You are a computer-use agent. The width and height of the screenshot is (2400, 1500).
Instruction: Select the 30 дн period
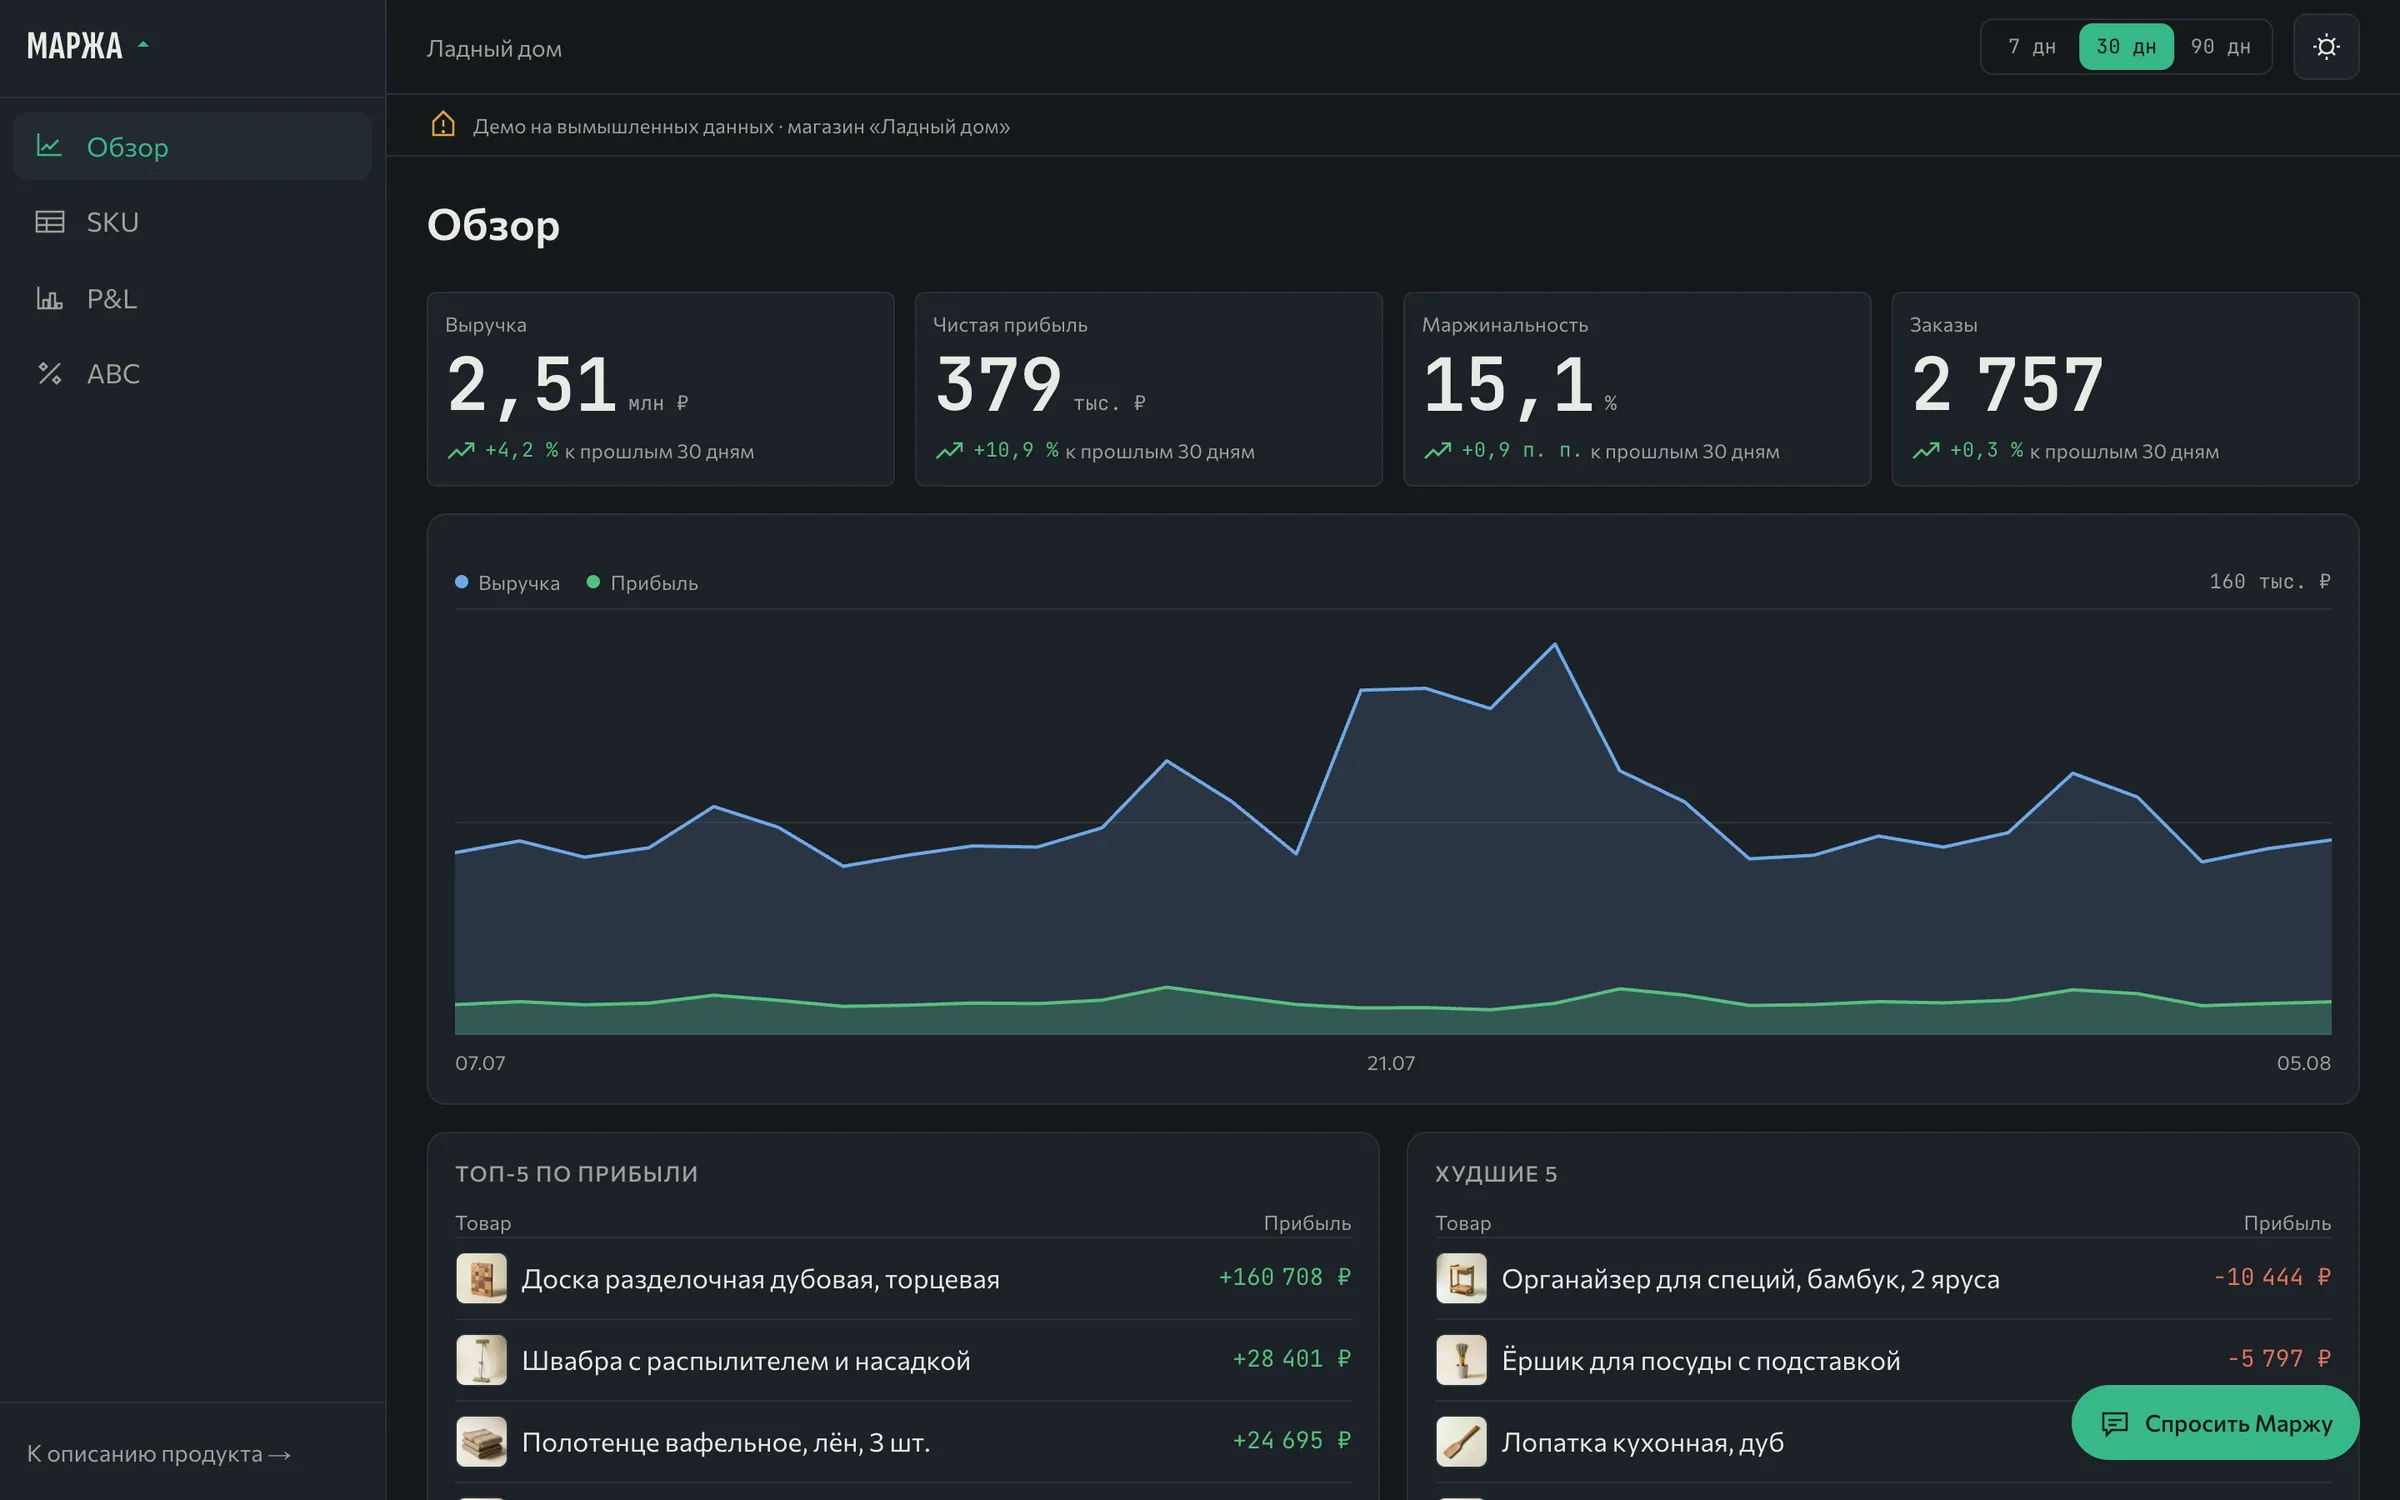[x=2126, y=47]
